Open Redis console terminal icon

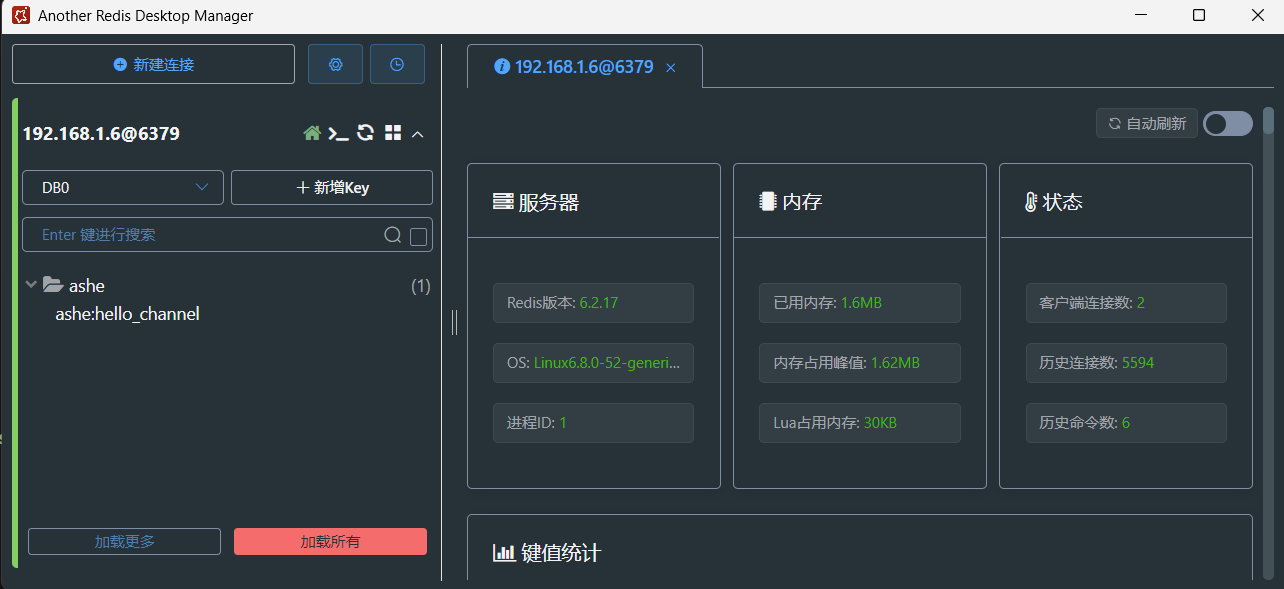[339, 133]
